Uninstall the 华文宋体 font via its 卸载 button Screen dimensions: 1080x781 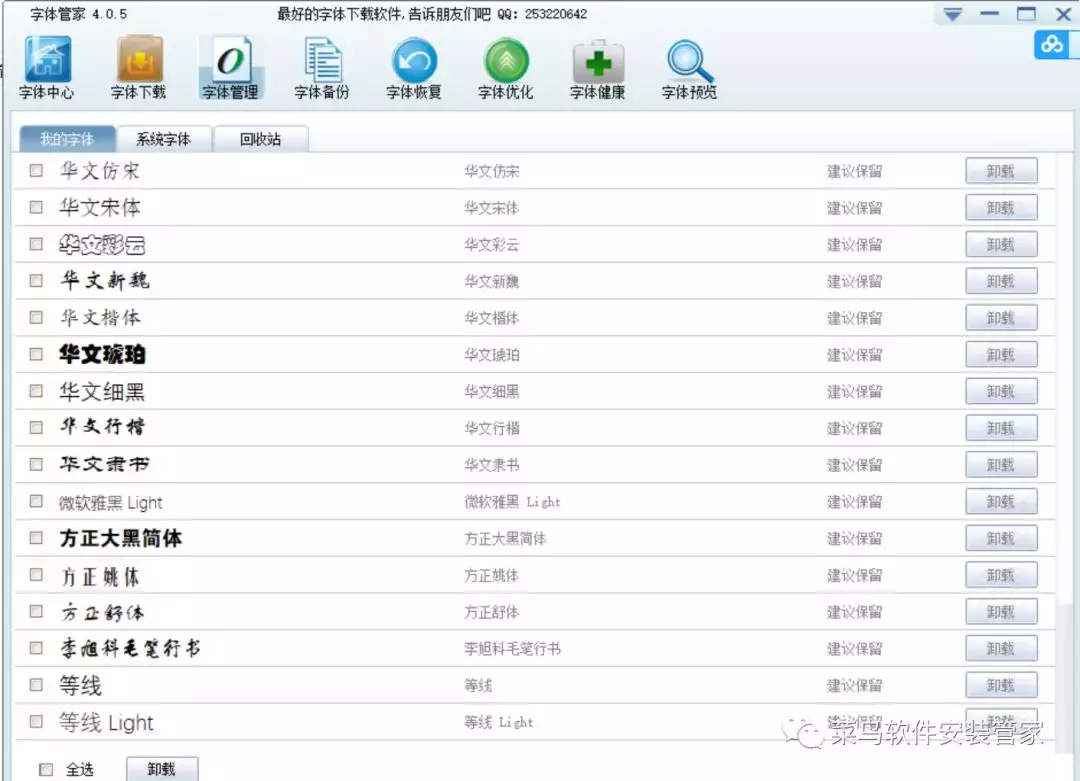(x=1001, y=207)
